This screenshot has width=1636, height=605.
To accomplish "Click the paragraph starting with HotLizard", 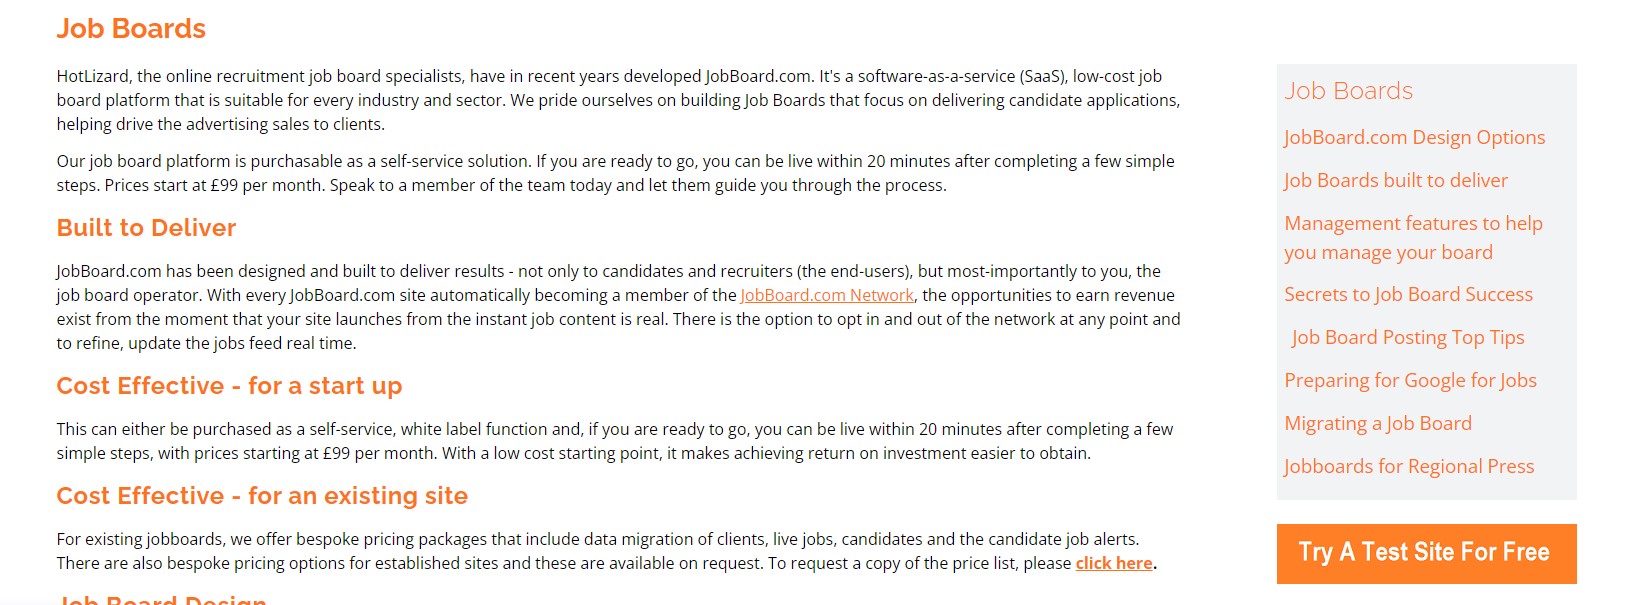I will (618, 100).
